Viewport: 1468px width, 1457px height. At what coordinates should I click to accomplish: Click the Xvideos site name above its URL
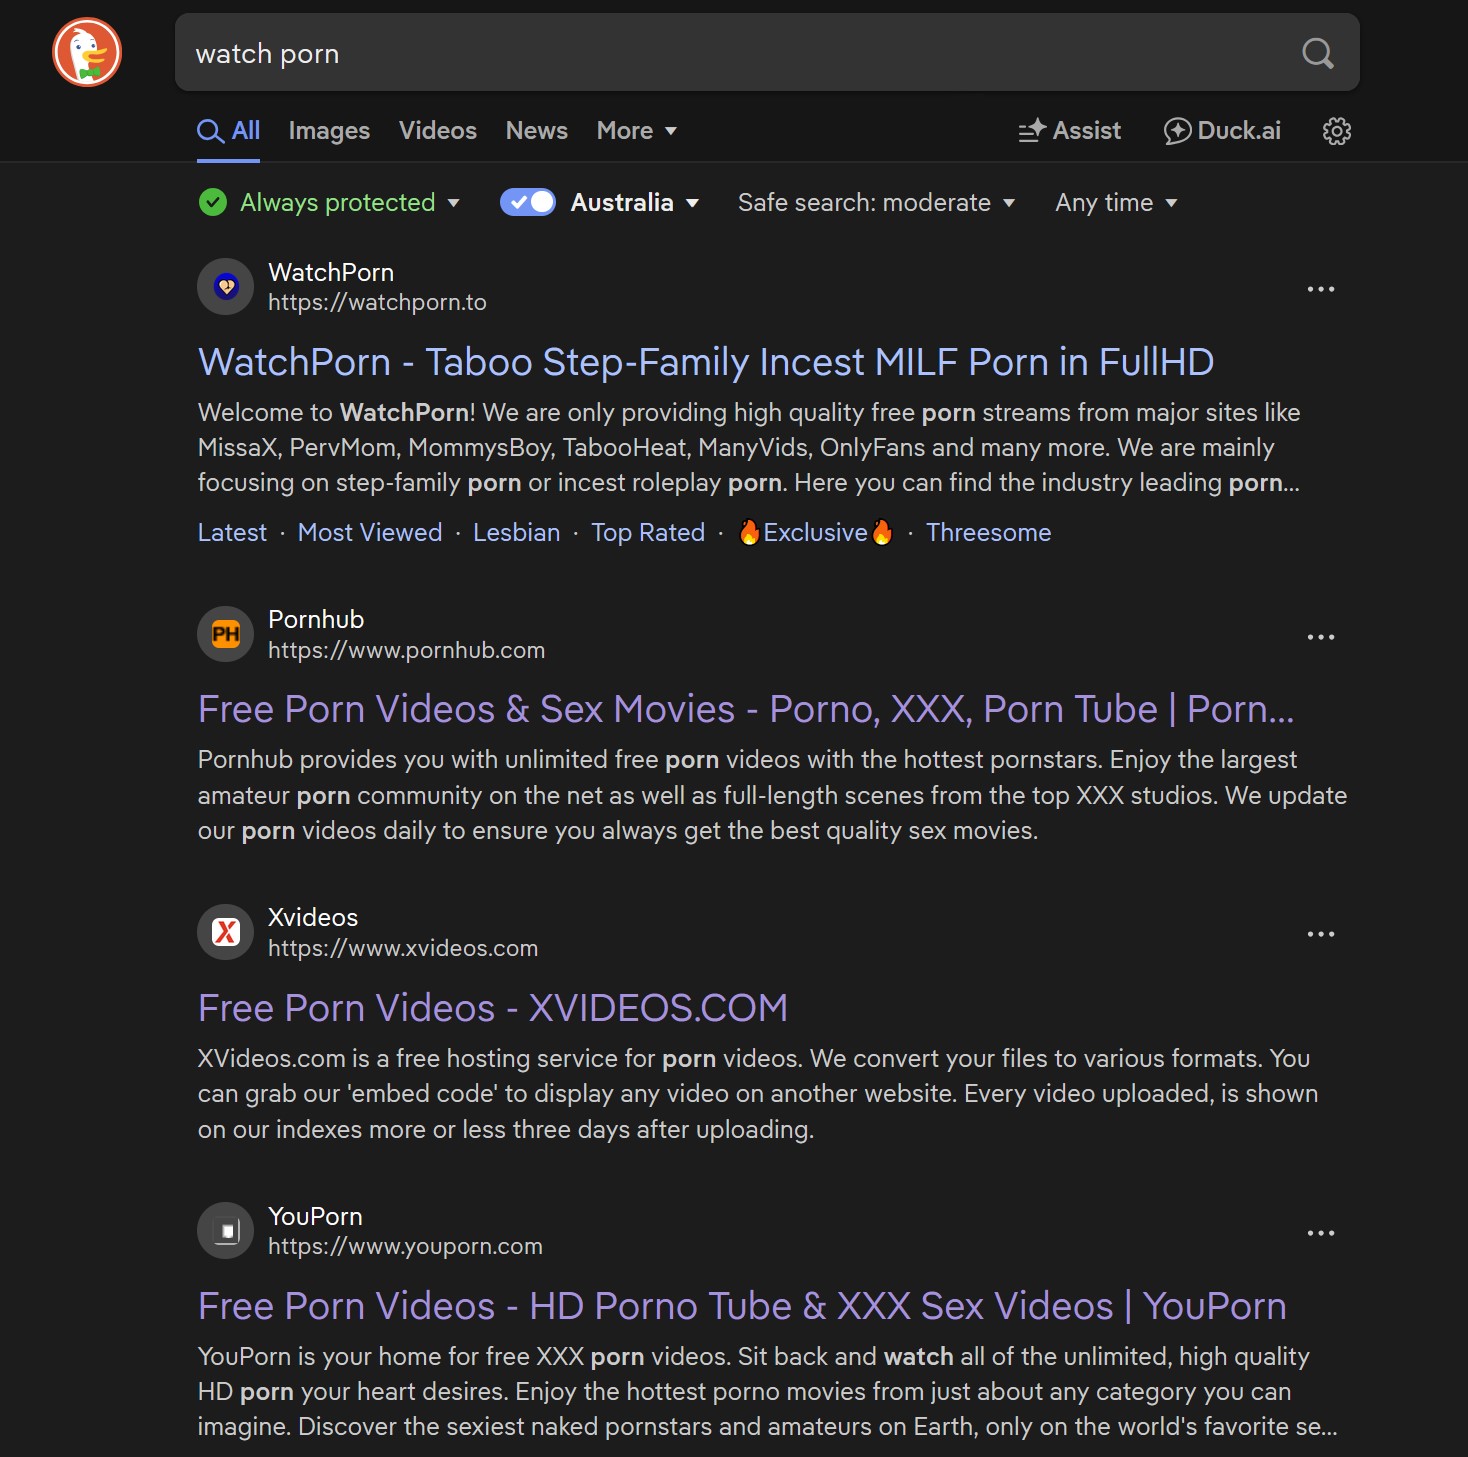tap(313, 917)
